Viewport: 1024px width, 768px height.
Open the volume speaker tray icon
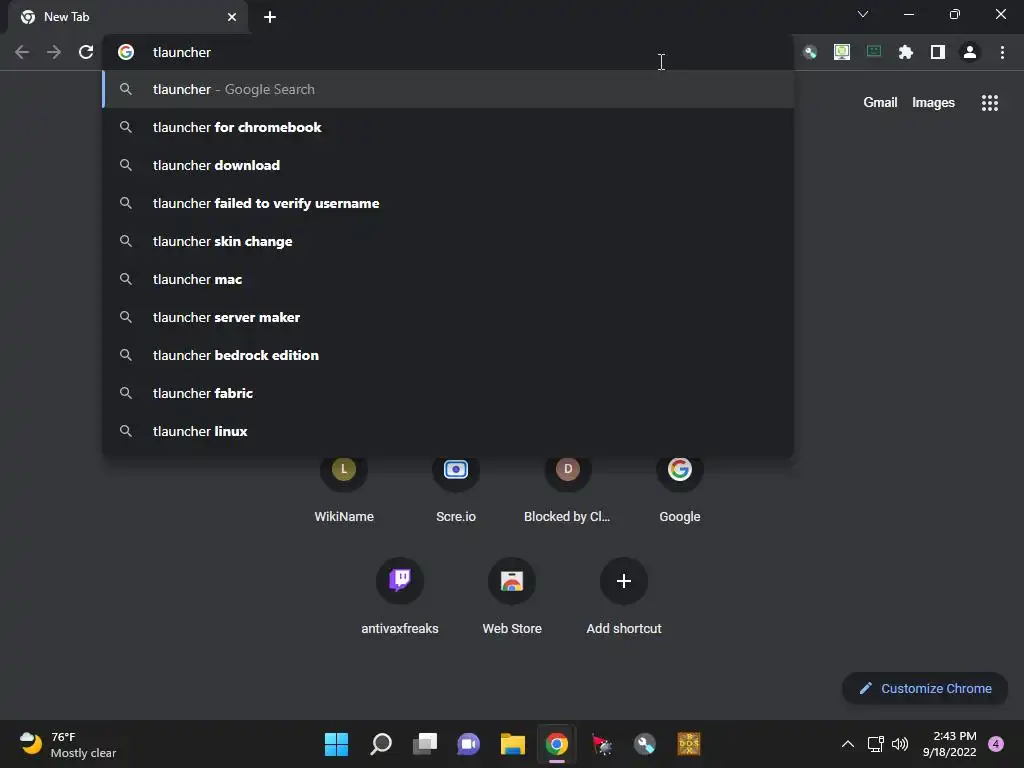pyautogui.click(x=900, y=744)
